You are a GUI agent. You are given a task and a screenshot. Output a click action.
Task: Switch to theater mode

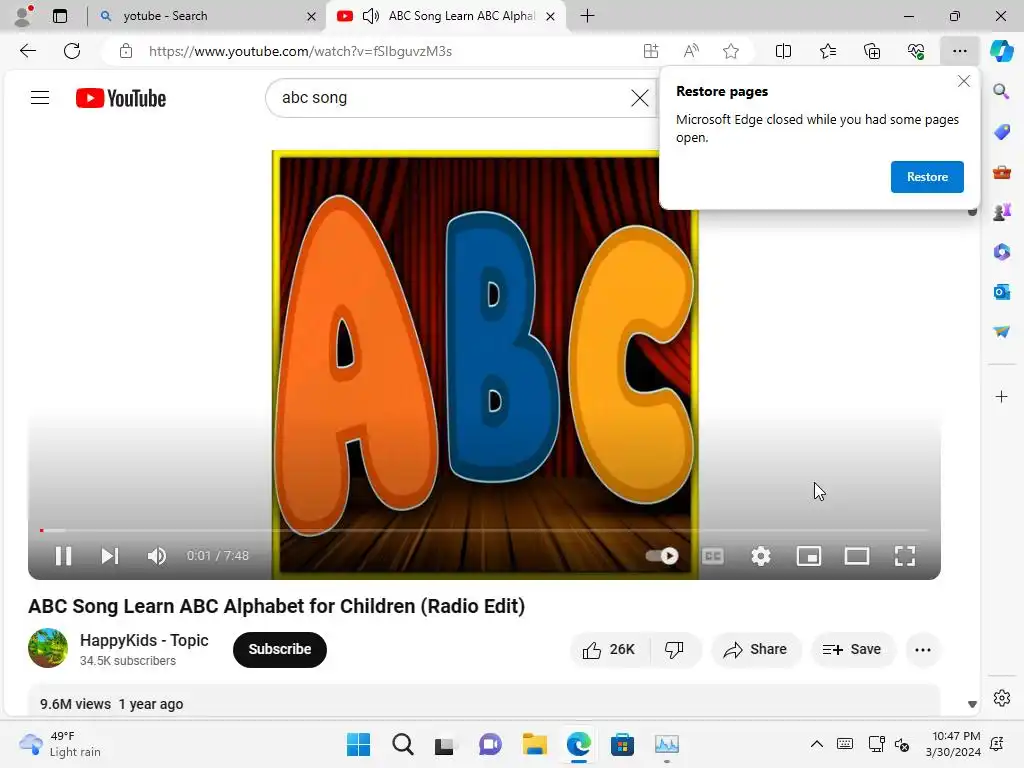[857, 556]
